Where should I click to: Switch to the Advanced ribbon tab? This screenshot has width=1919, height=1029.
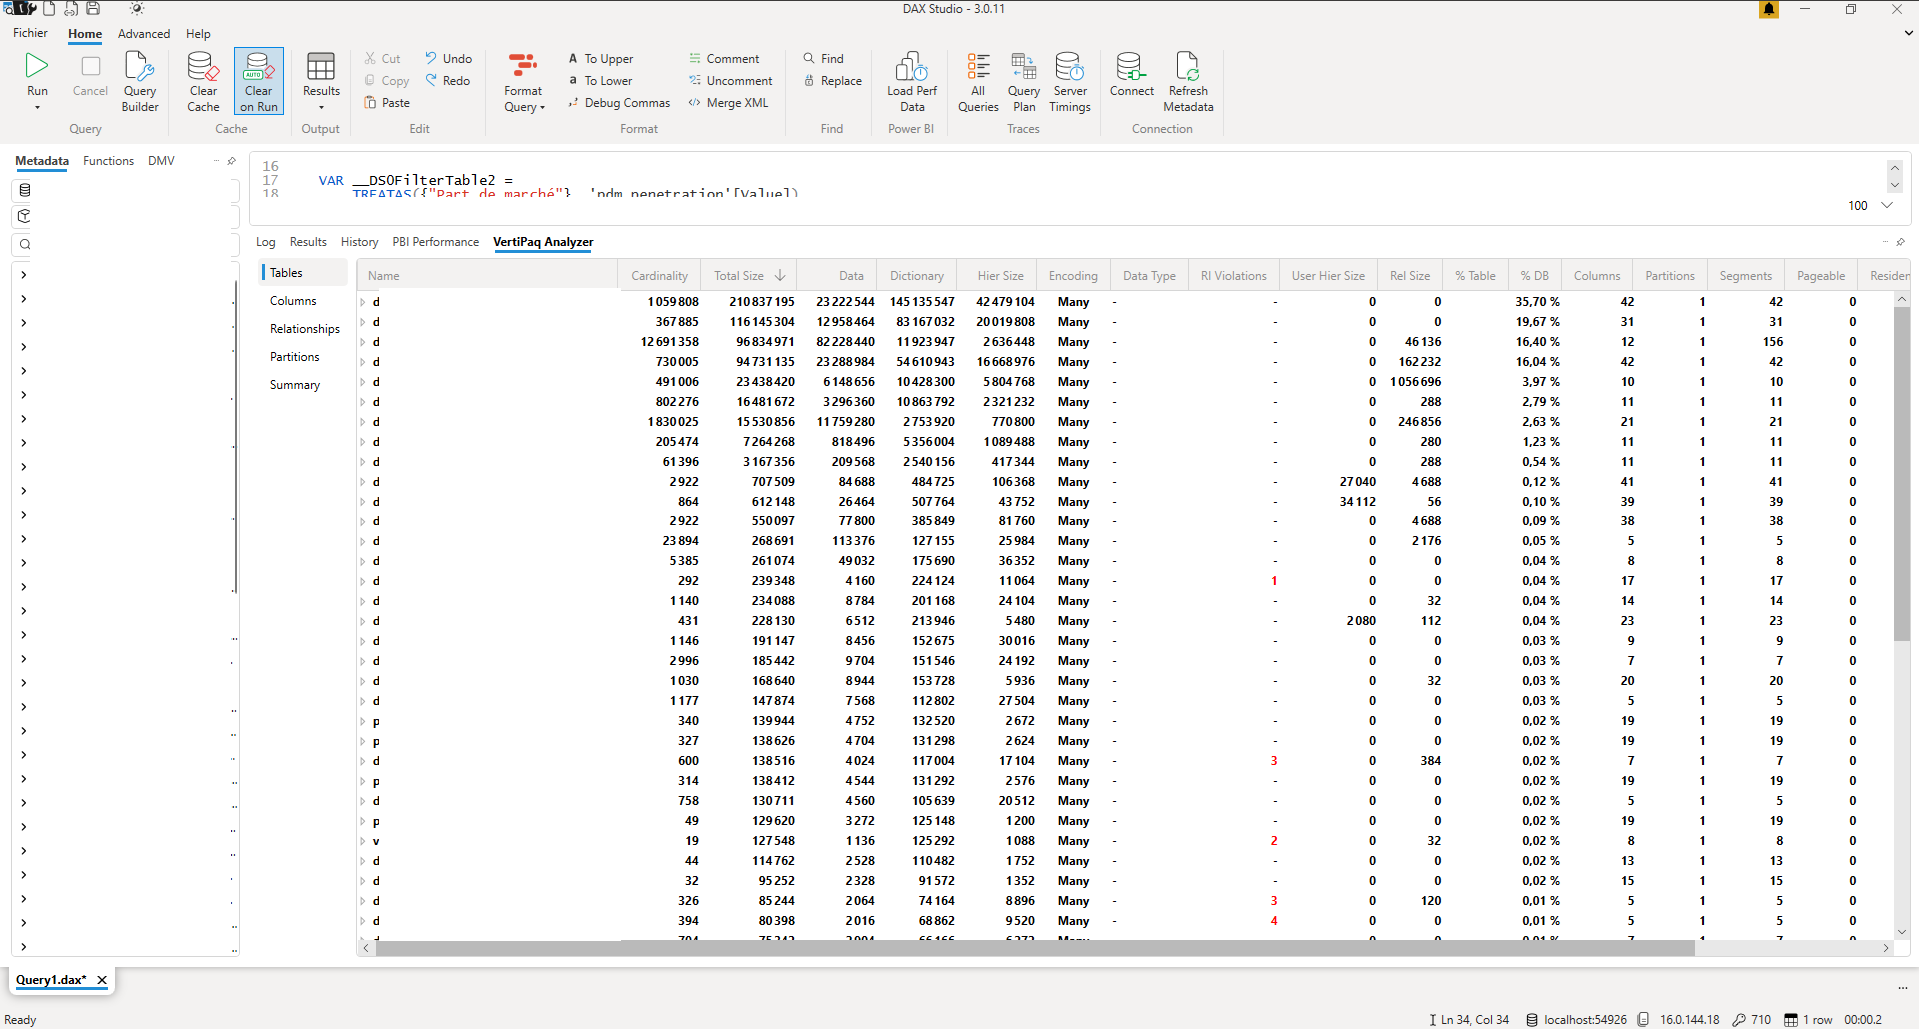point(144,34)
